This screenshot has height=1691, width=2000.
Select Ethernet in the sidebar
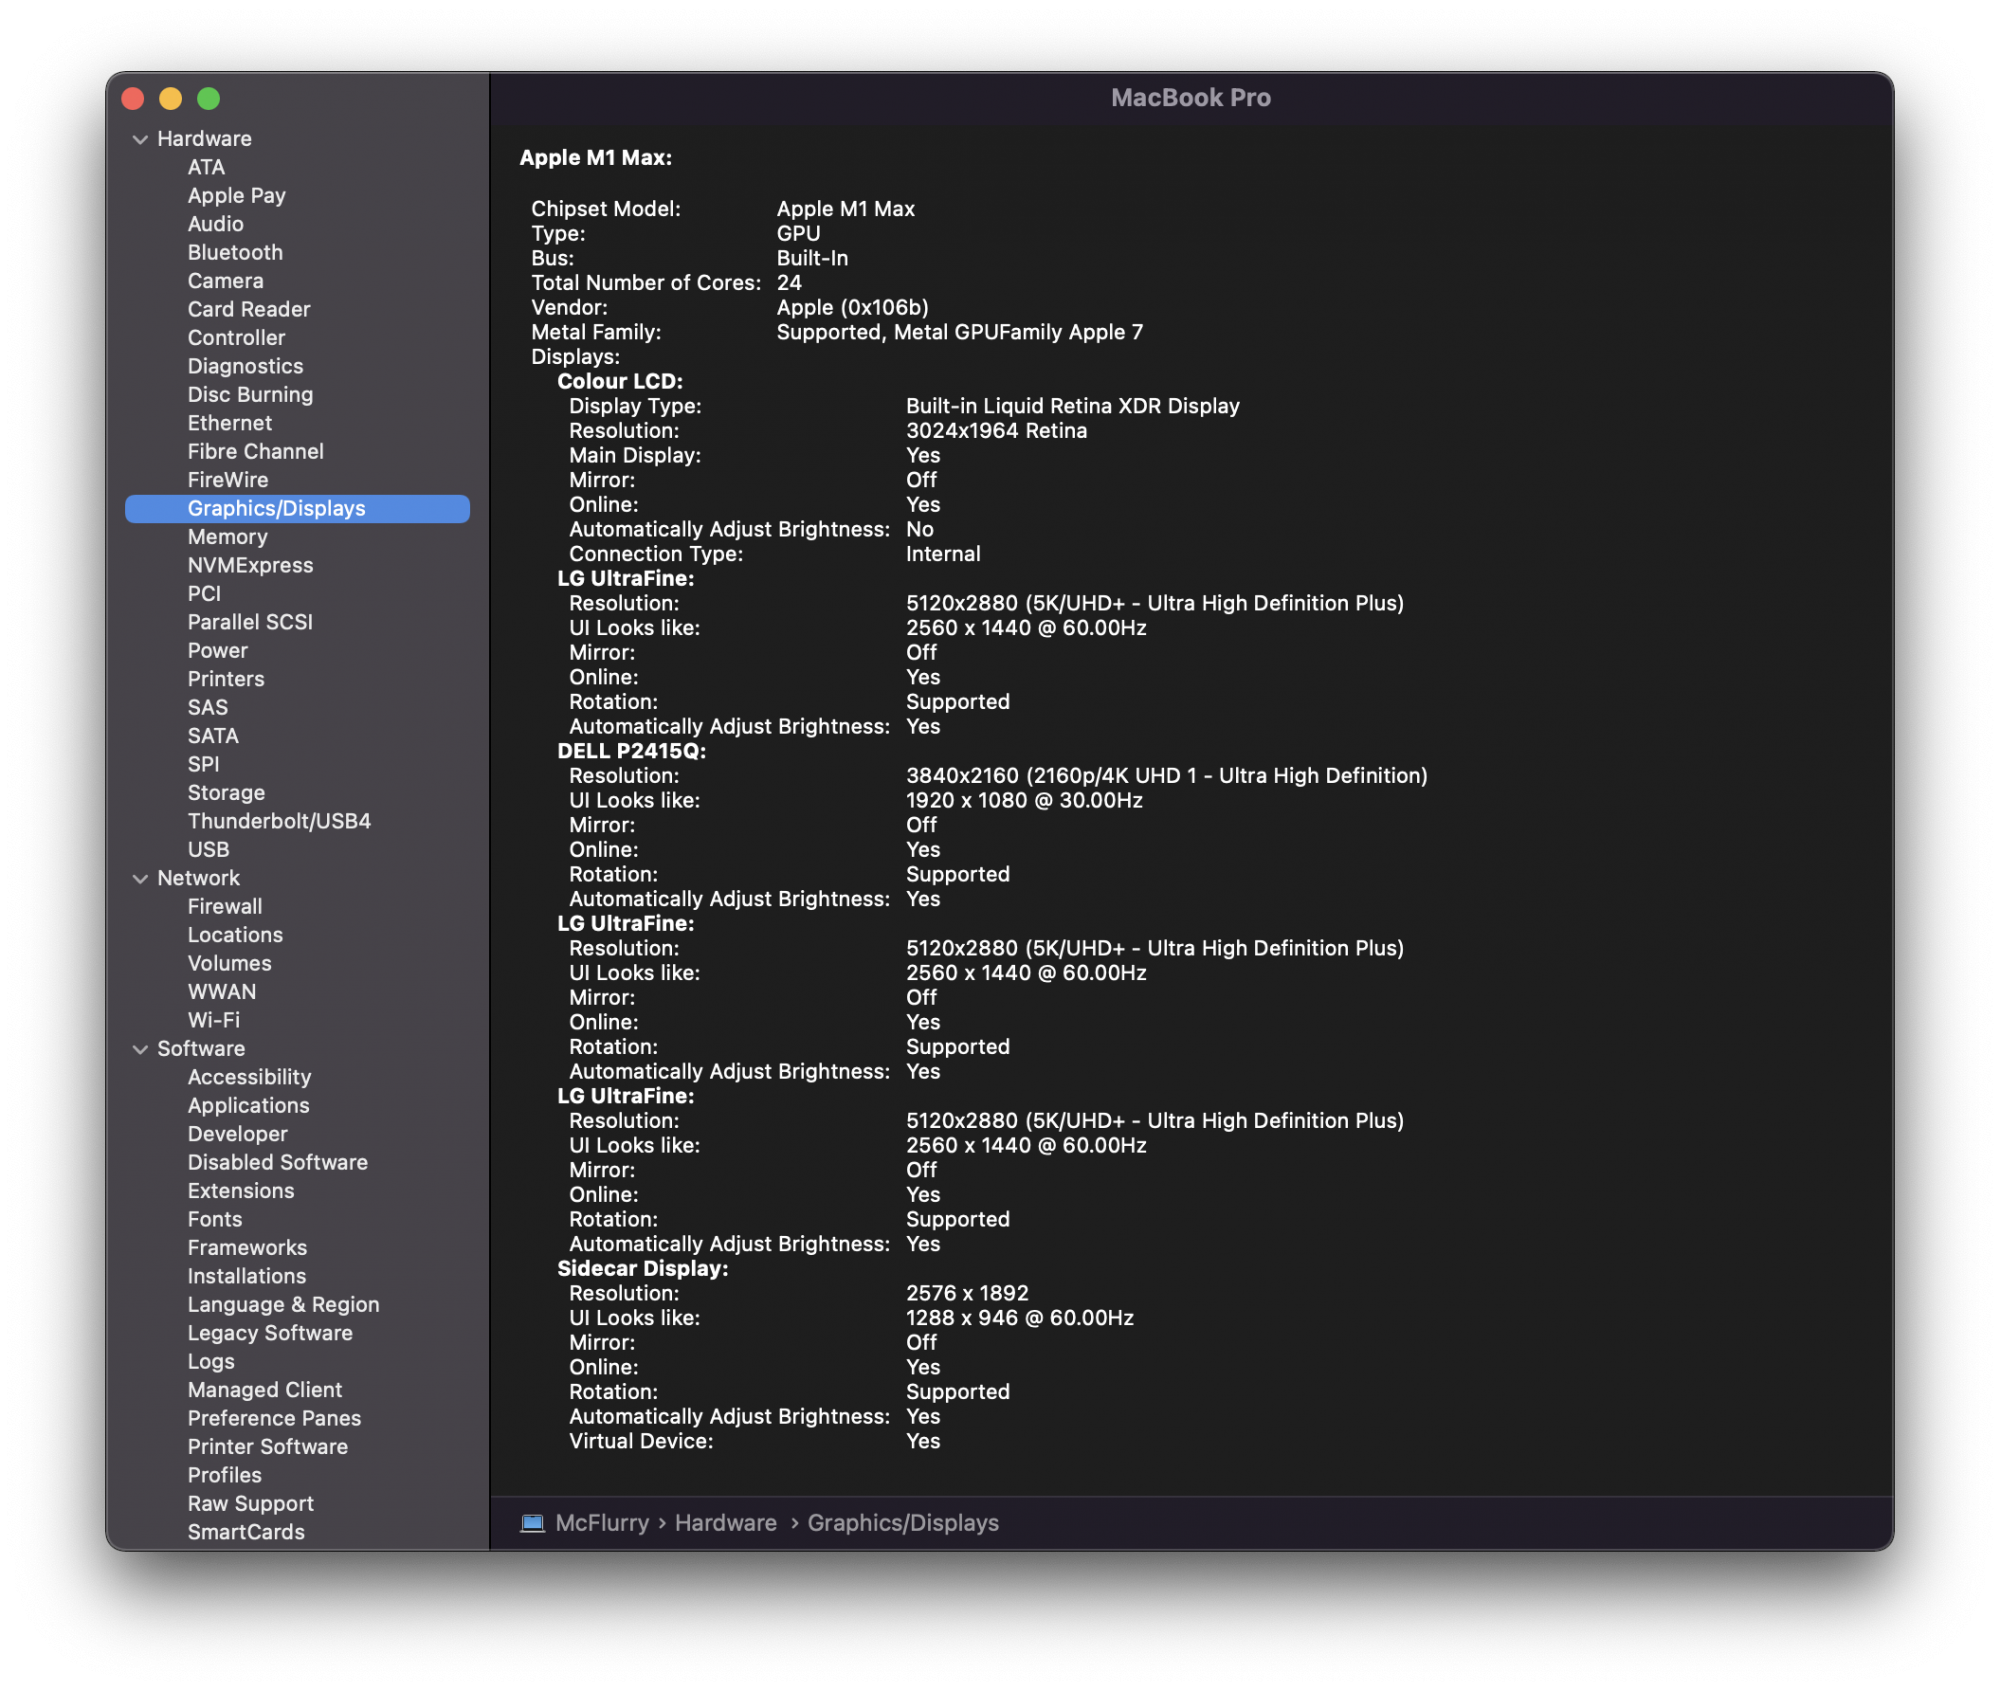[x=230, y=423]
